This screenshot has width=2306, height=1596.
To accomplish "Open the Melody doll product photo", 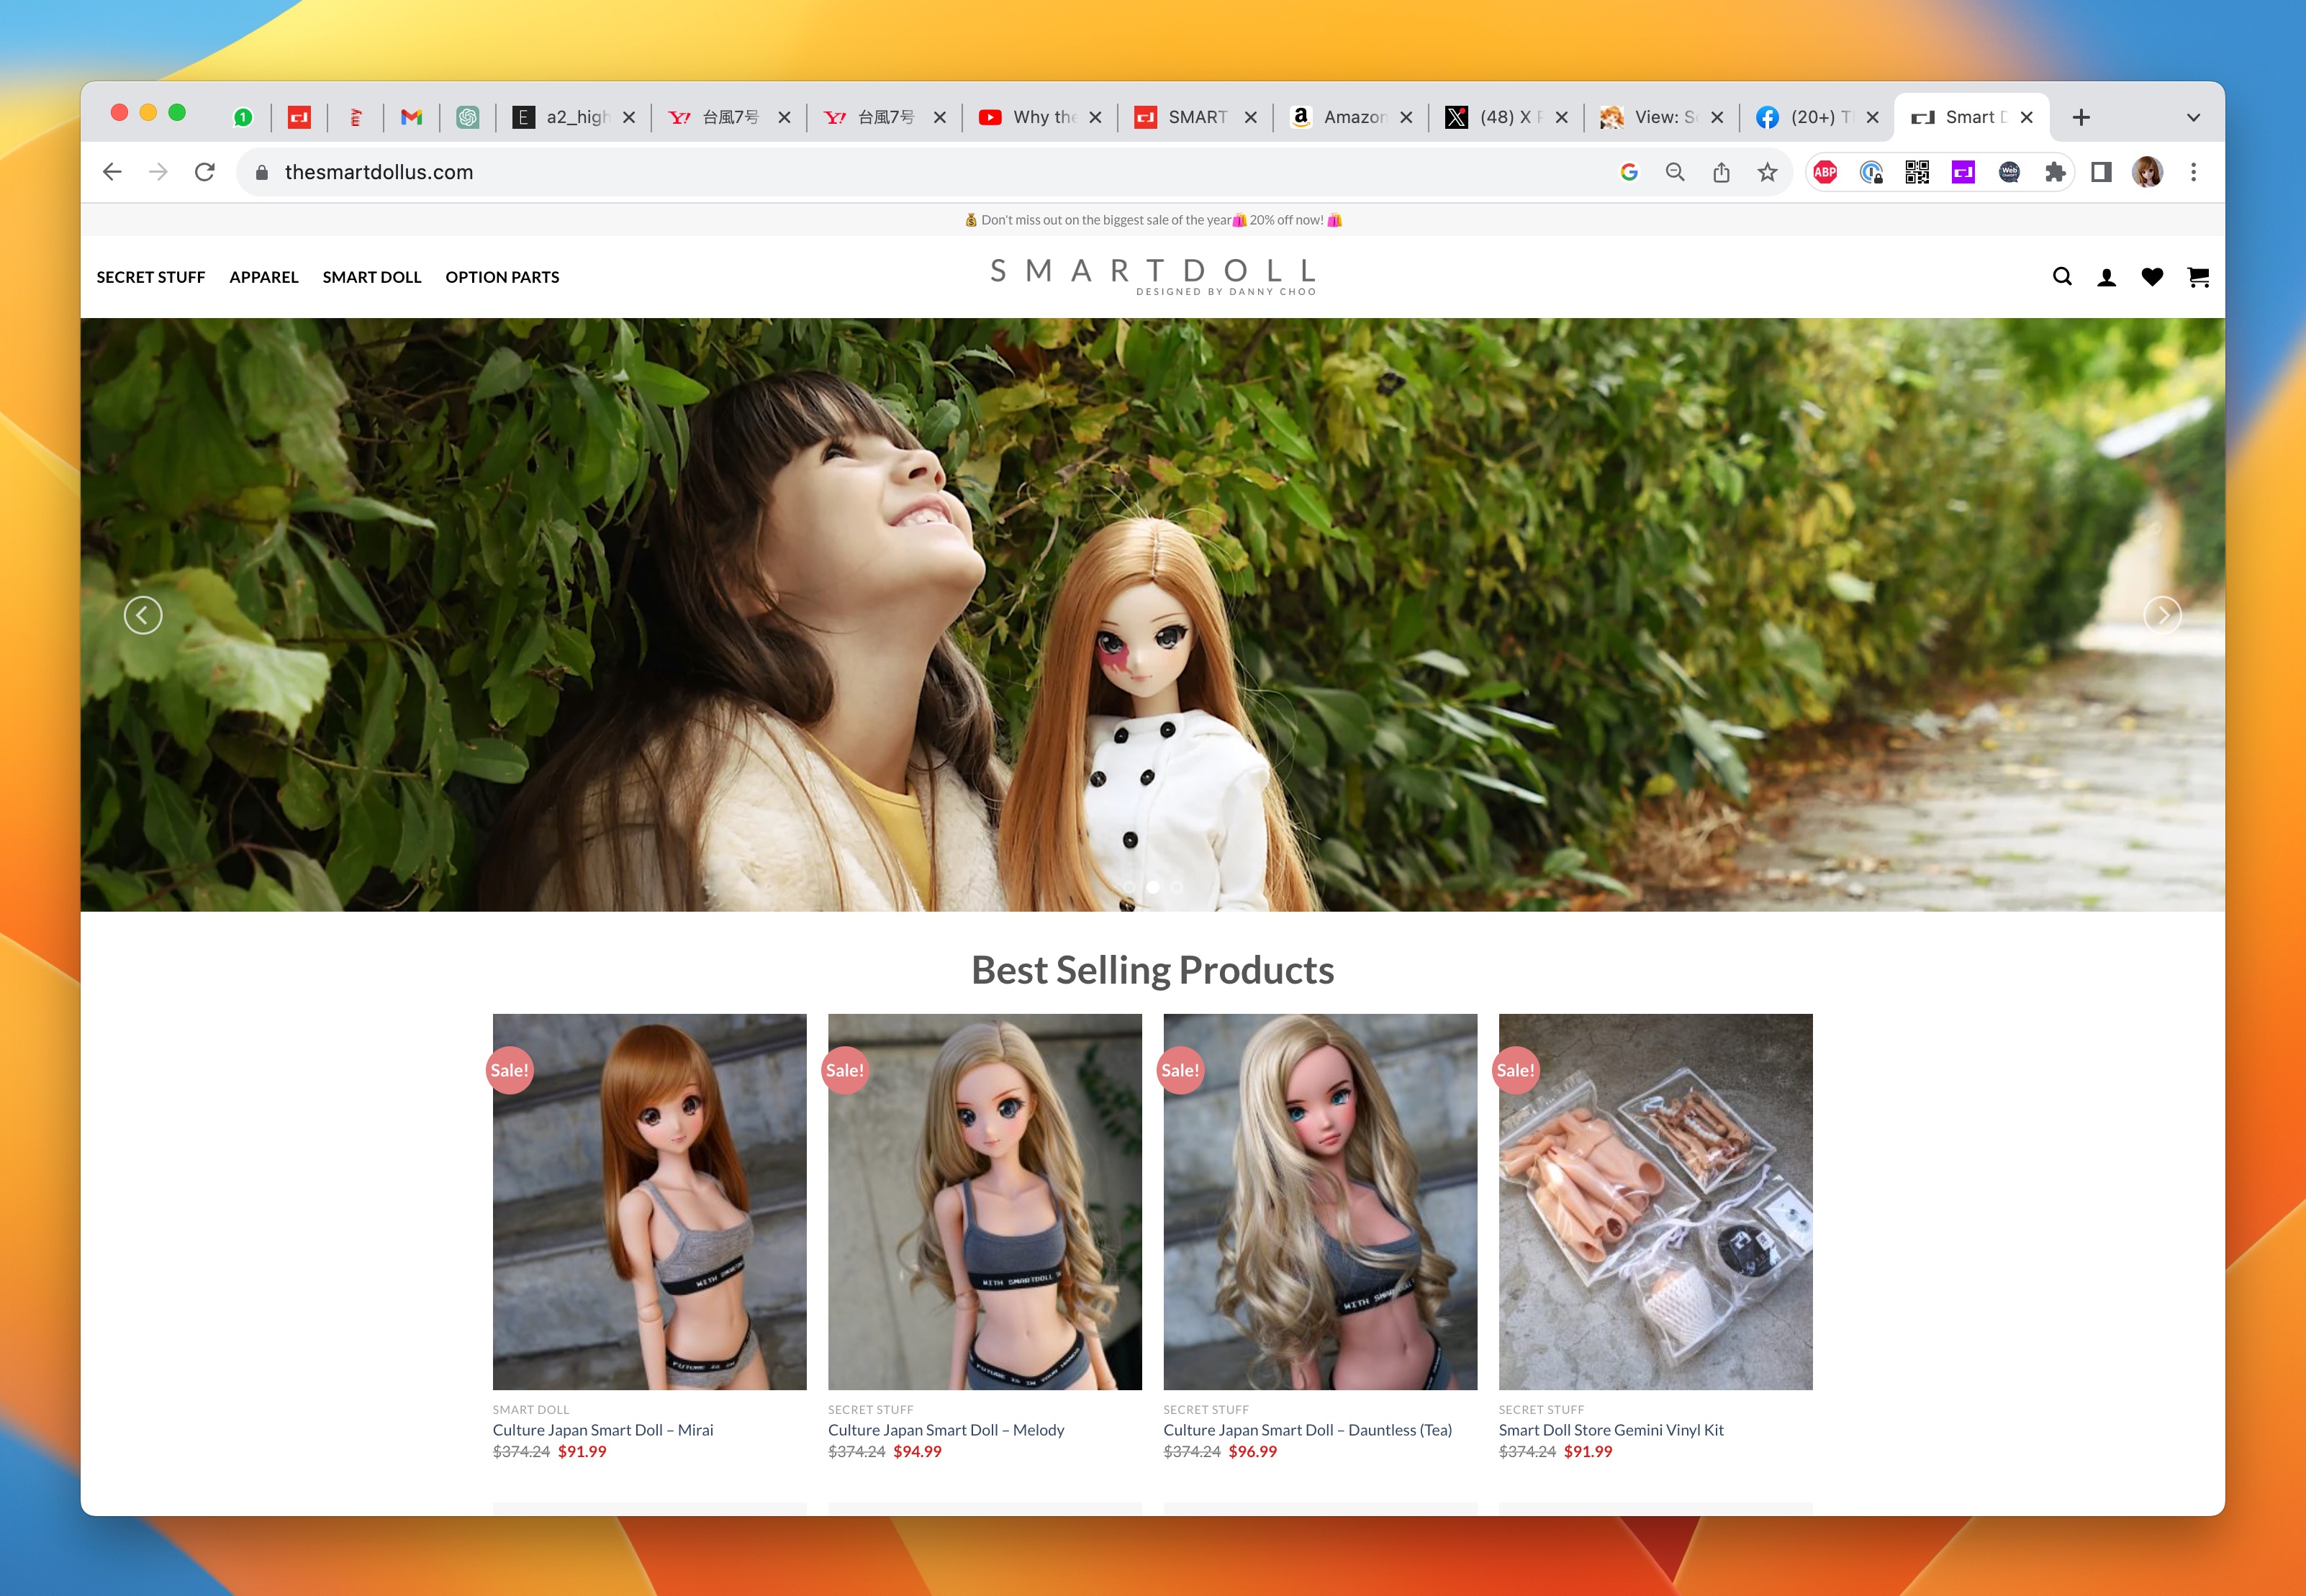I will (x=985, y=1201).
